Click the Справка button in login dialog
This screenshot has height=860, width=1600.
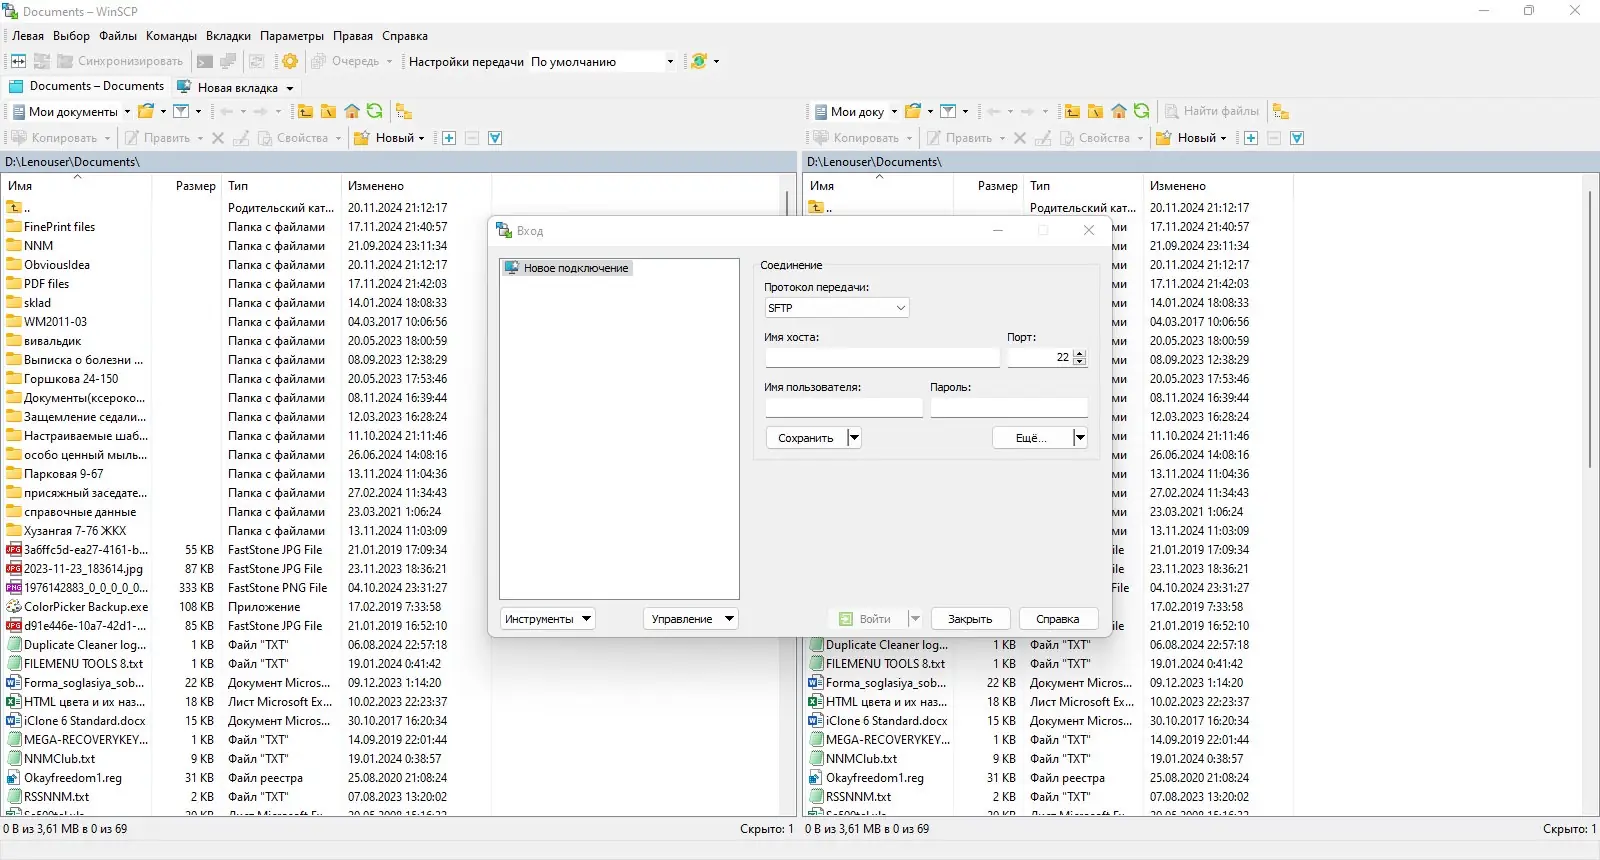pyautogui.click(x=1057, y=619)
